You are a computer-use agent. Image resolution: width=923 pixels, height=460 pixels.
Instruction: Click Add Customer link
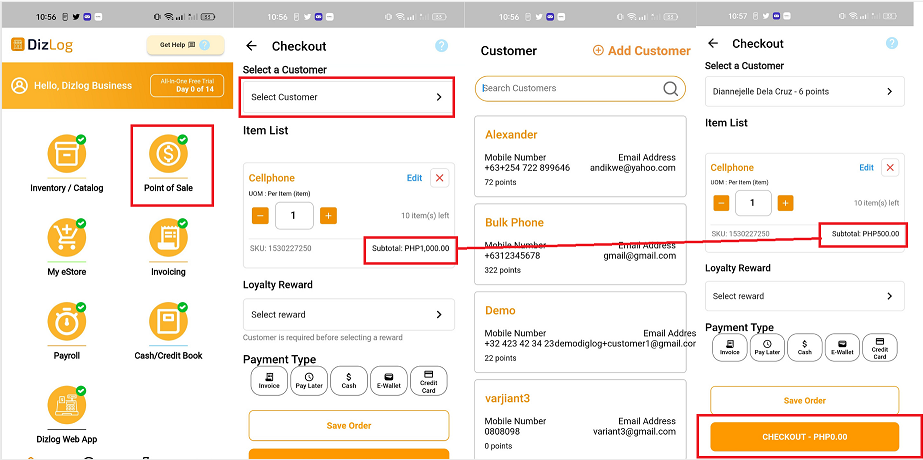[642, 51]
